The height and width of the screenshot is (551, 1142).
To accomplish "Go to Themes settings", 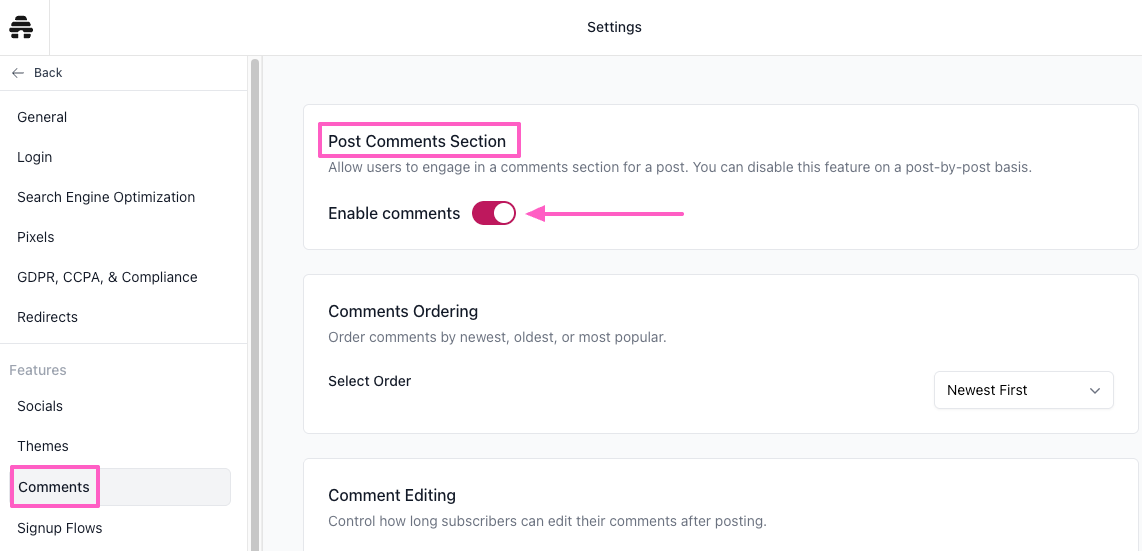I will coord(42,446).
